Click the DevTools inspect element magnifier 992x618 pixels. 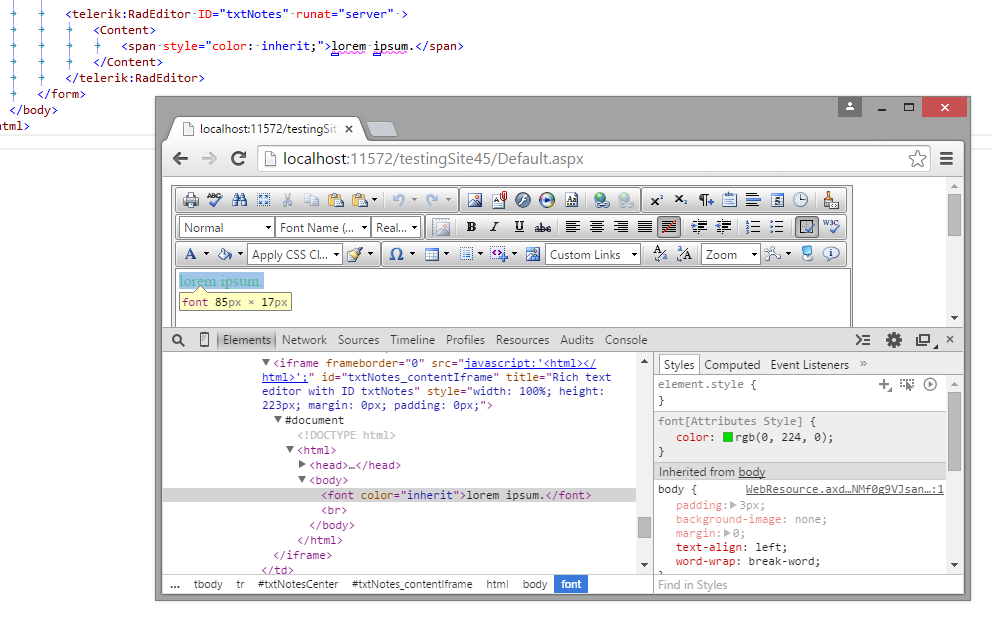(x=178, y=340)
